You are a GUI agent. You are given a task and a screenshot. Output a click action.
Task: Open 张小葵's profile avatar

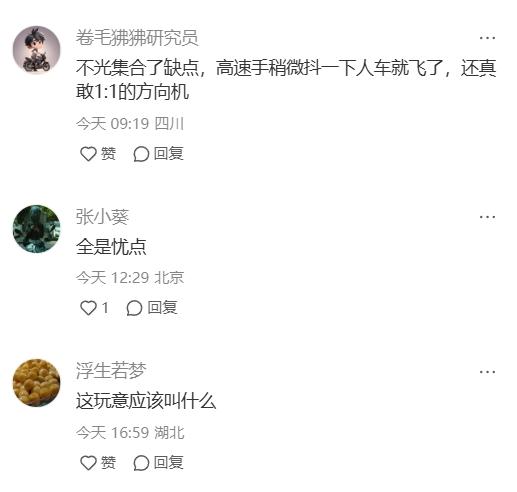pos(37,229)
